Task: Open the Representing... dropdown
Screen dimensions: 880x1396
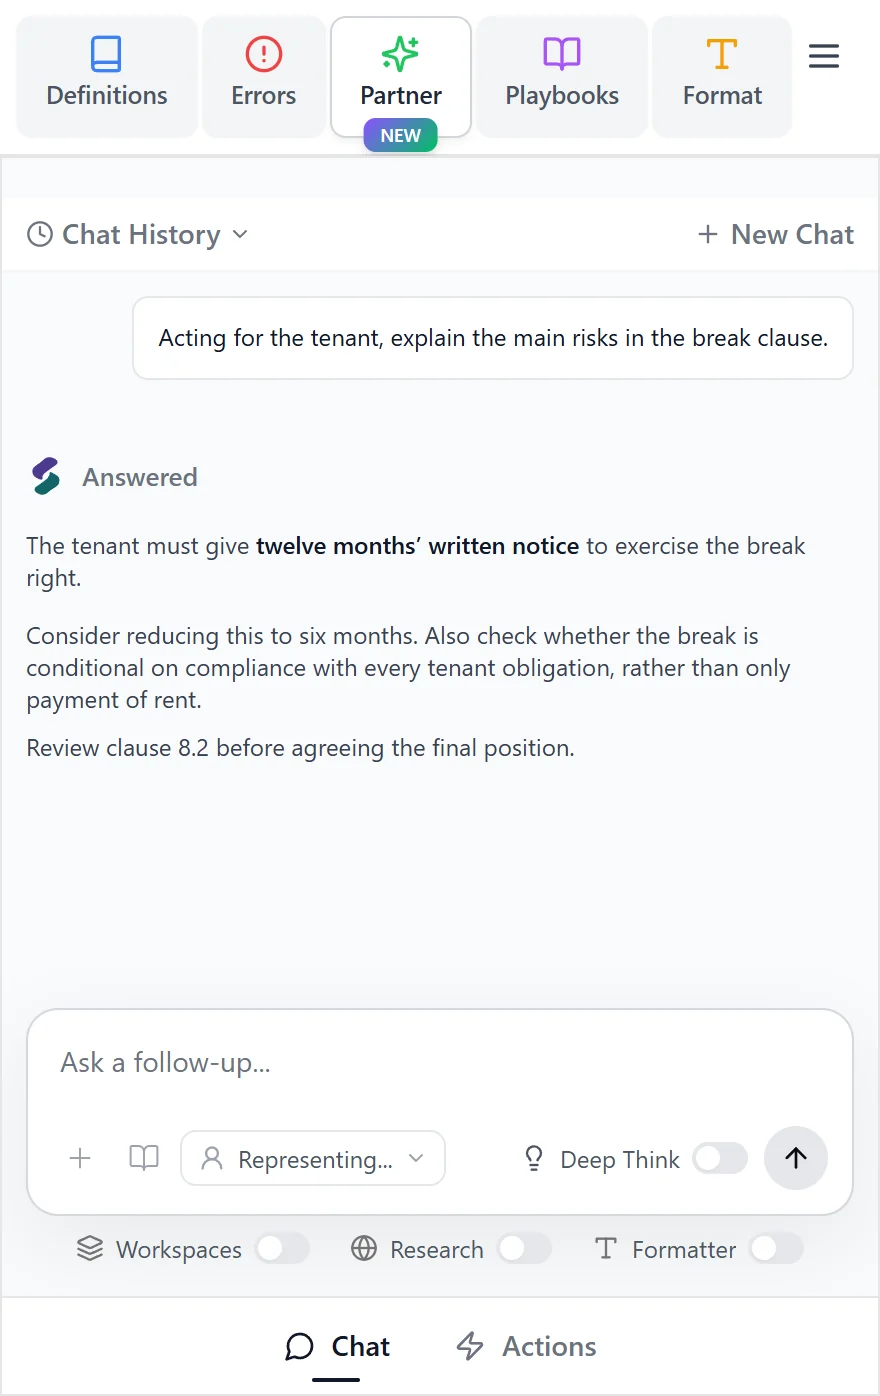Action: 313,1158
